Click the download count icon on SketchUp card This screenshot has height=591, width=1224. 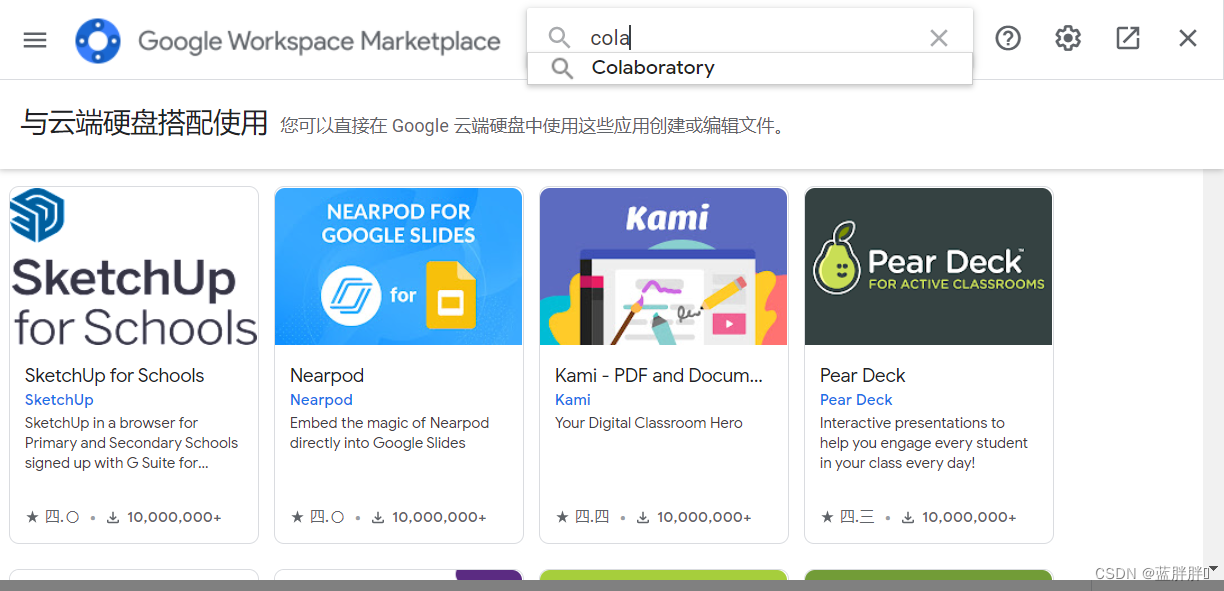113,518
